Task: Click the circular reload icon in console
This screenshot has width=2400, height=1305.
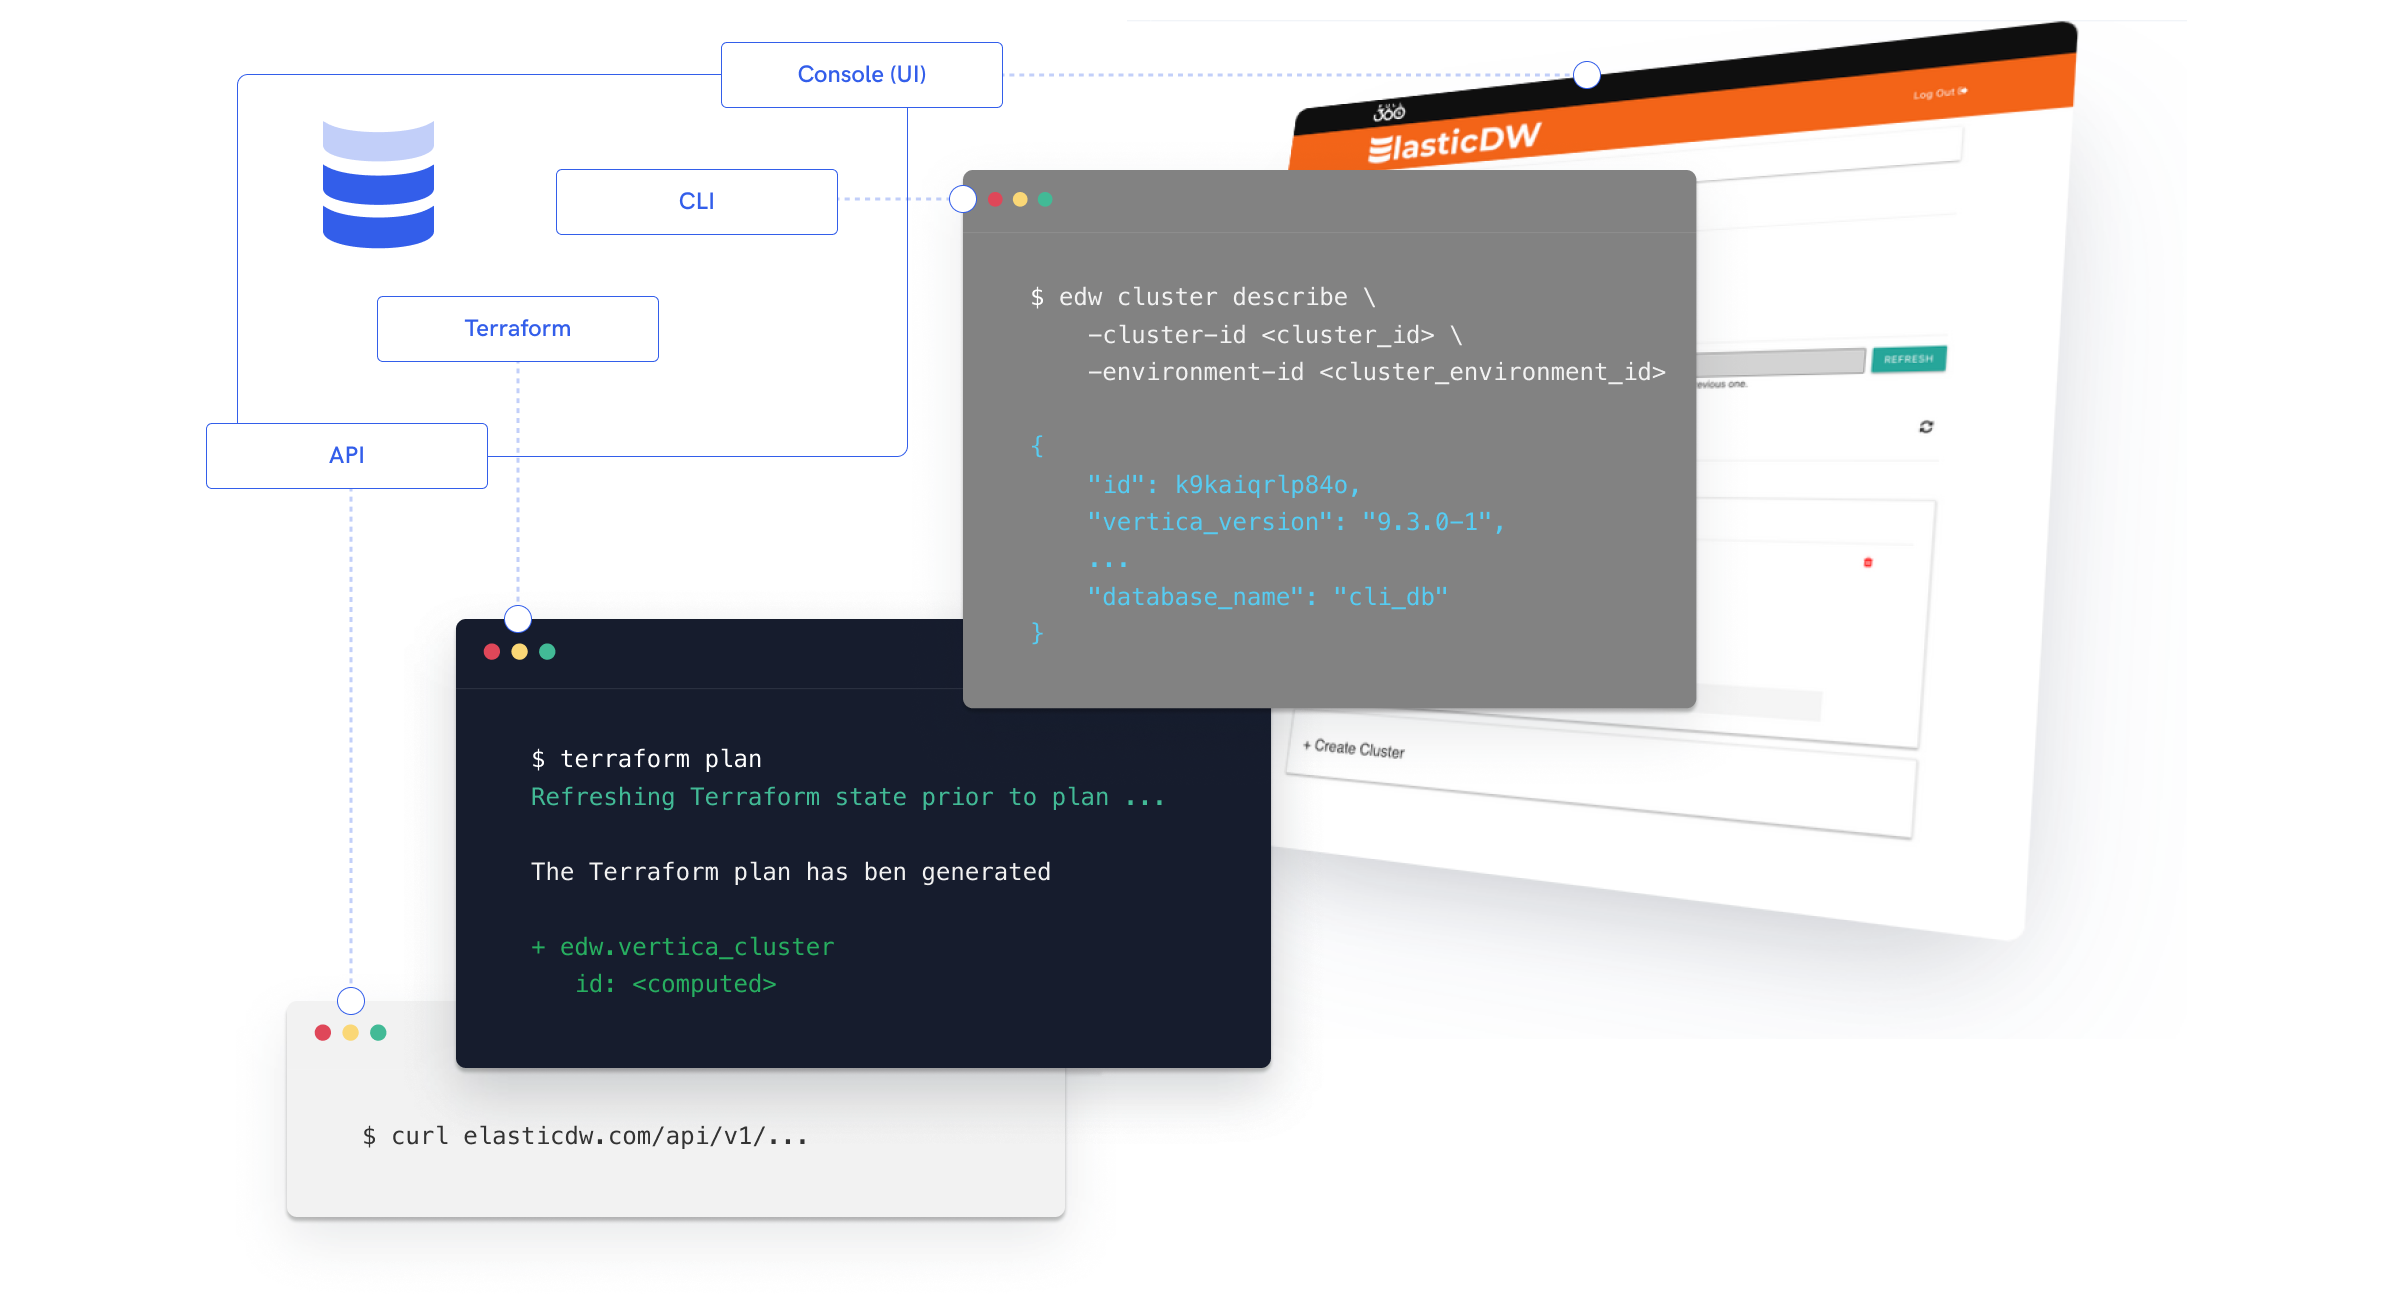Action: pyautogui.click(x=1926, y=427)
